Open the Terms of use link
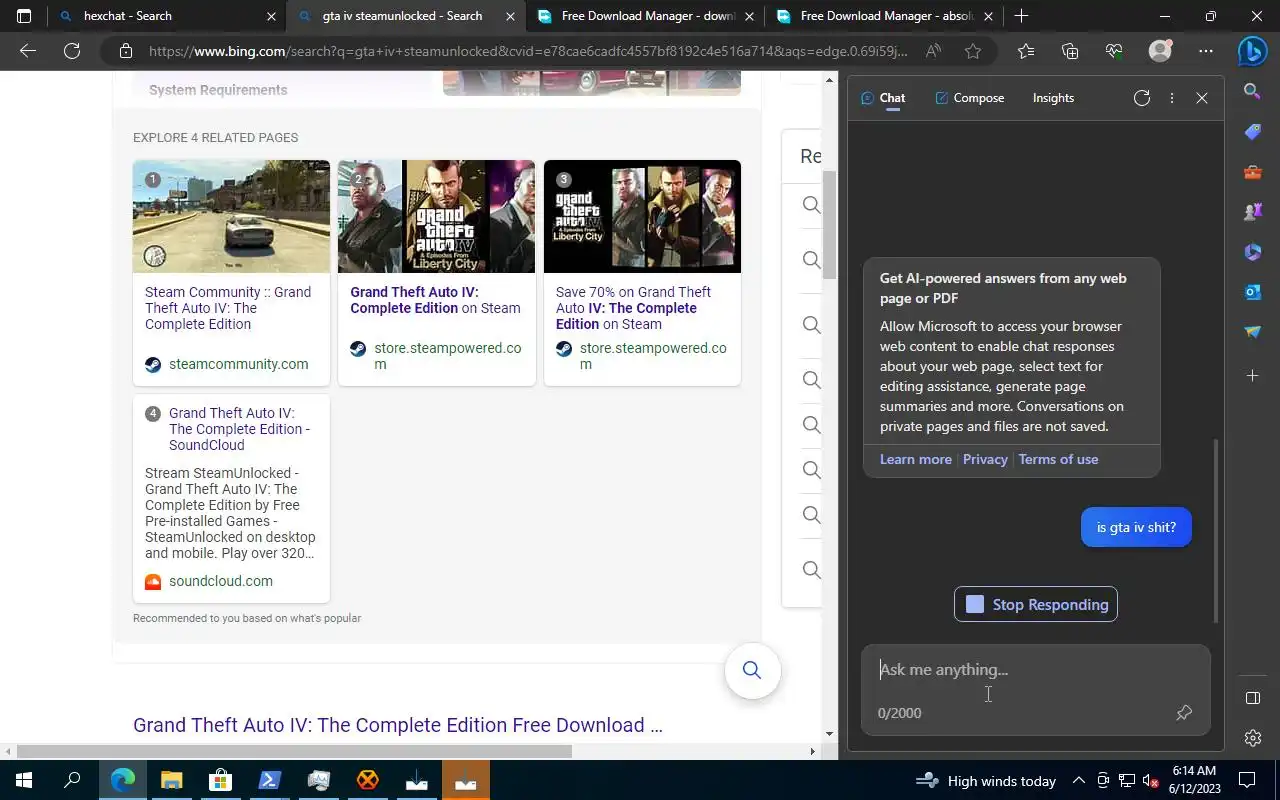This screenshot has height=800, width=1280. tap(1058, 459)
